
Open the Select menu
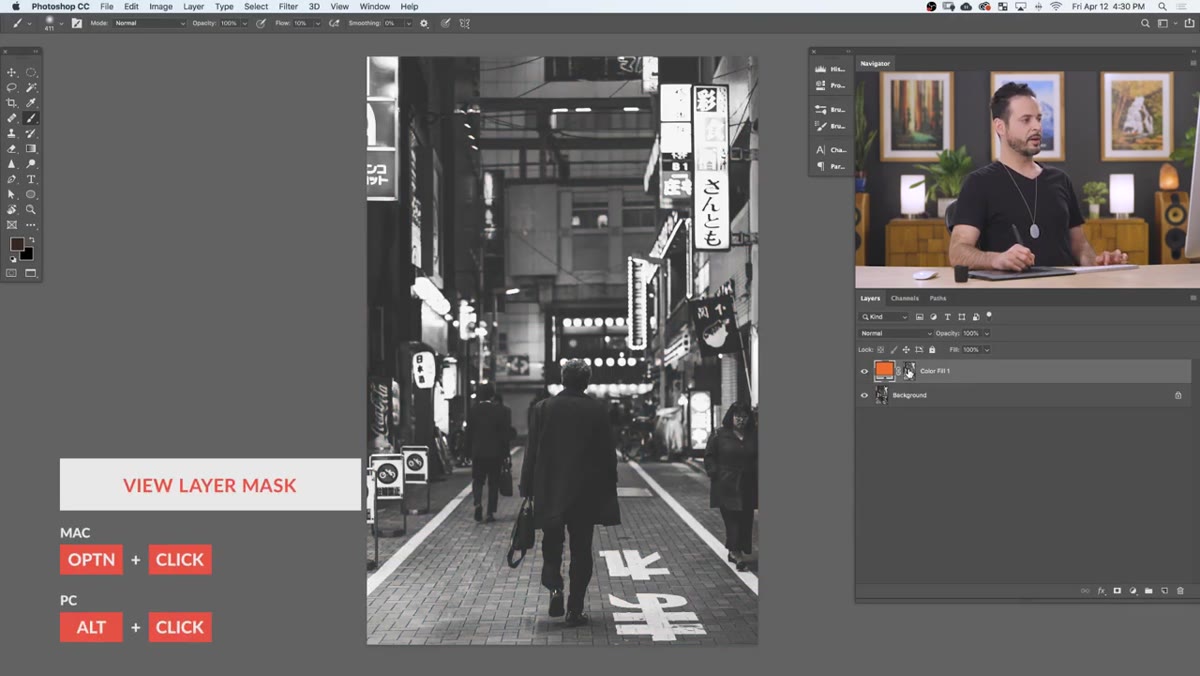tap(256, 6)
